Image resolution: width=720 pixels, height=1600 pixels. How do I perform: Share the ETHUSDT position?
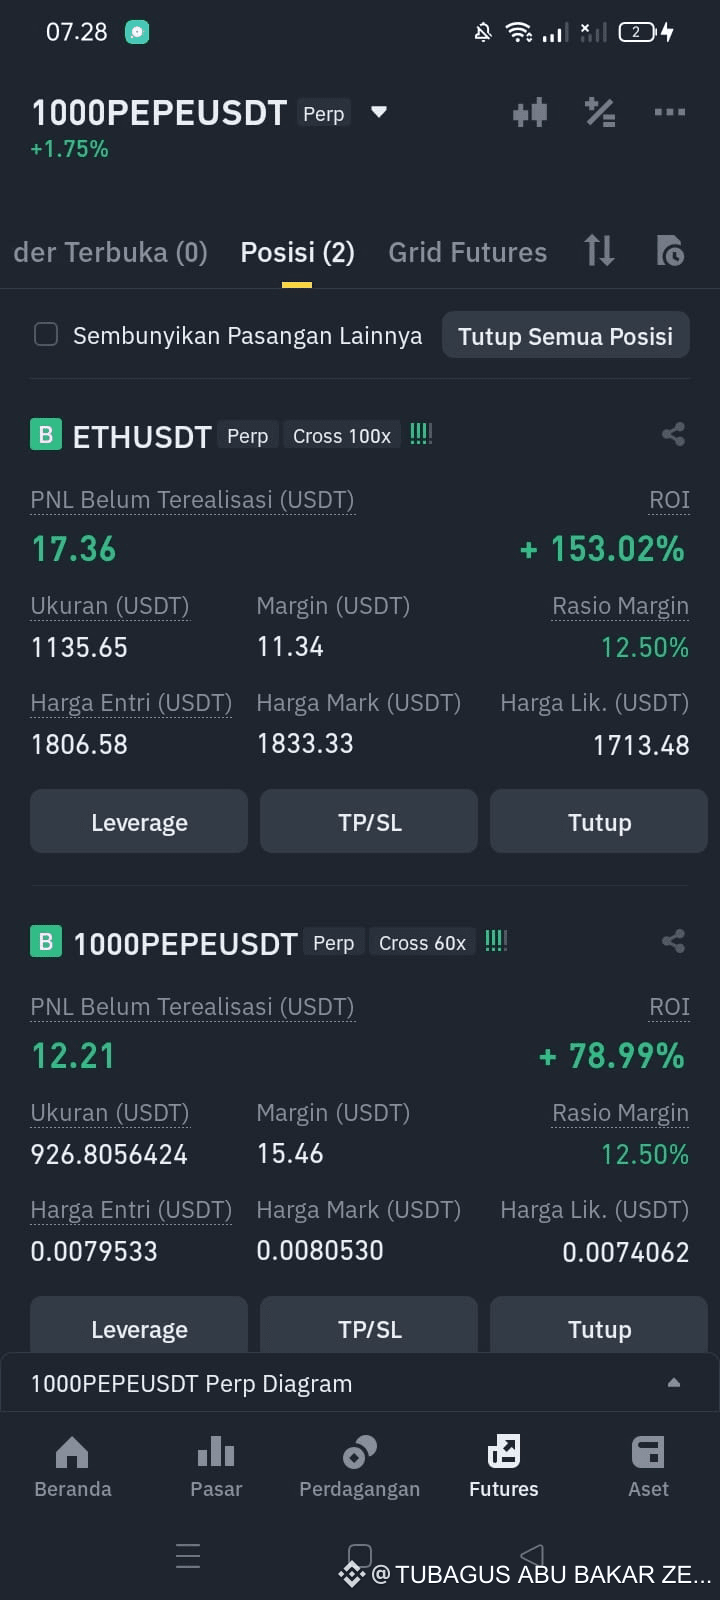point(673,434)
